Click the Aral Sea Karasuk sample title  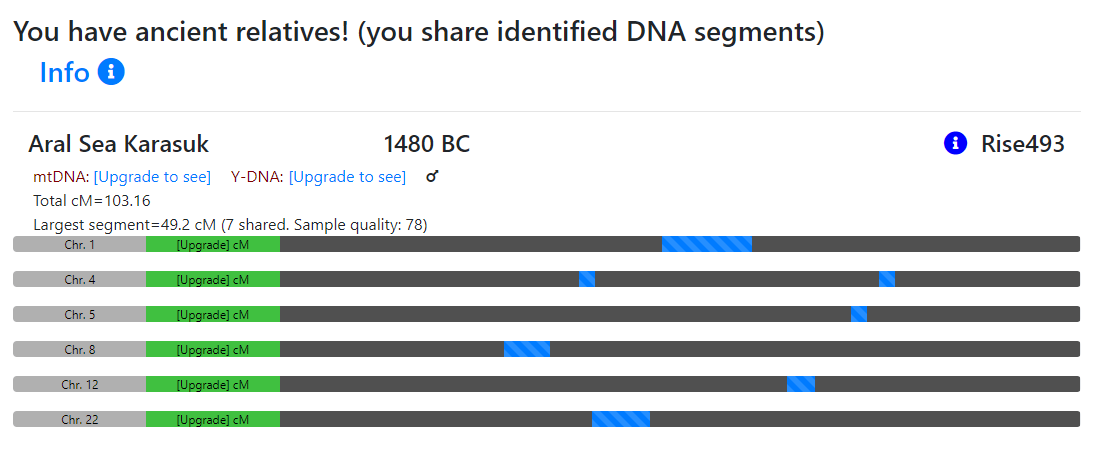pyautogui.click(x=118, y=144)
